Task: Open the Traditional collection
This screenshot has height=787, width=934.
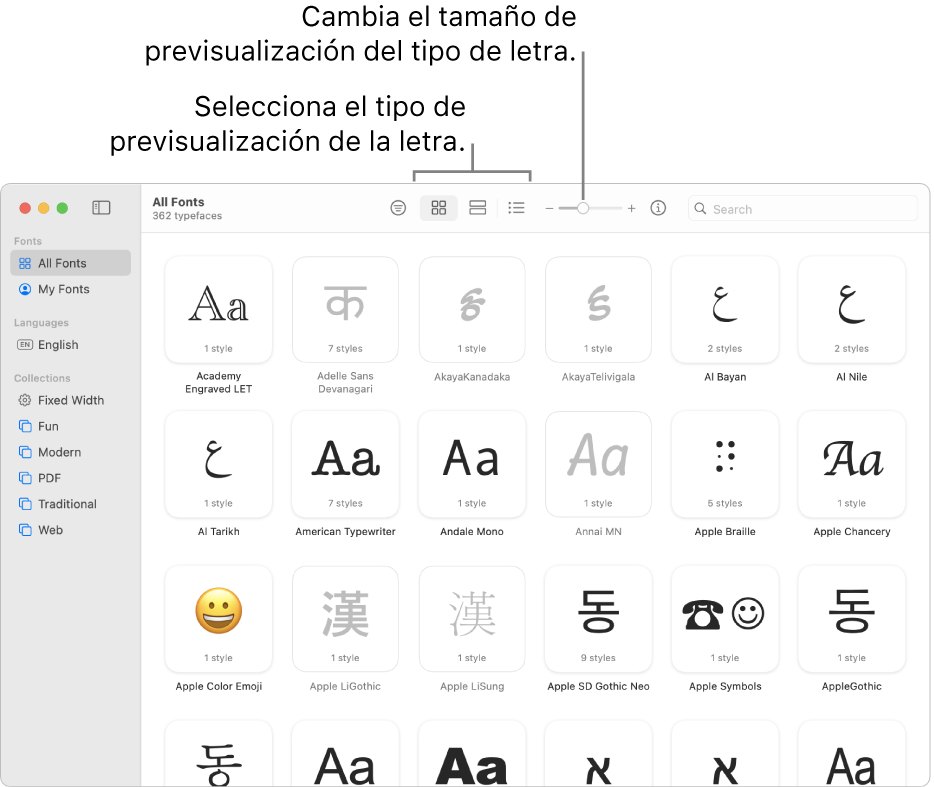Action: (70, 504)
